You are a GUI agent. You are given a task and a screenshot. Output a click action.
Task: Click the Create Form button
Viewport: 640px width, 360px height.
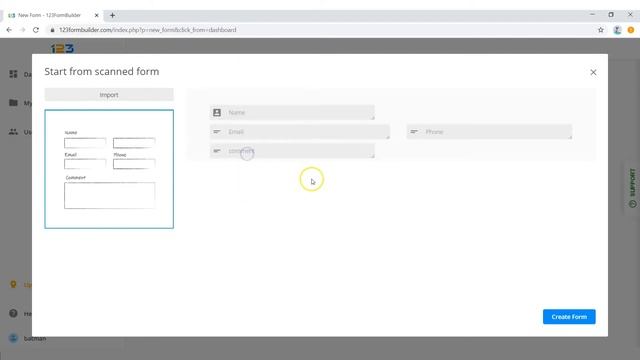[569, 317]
